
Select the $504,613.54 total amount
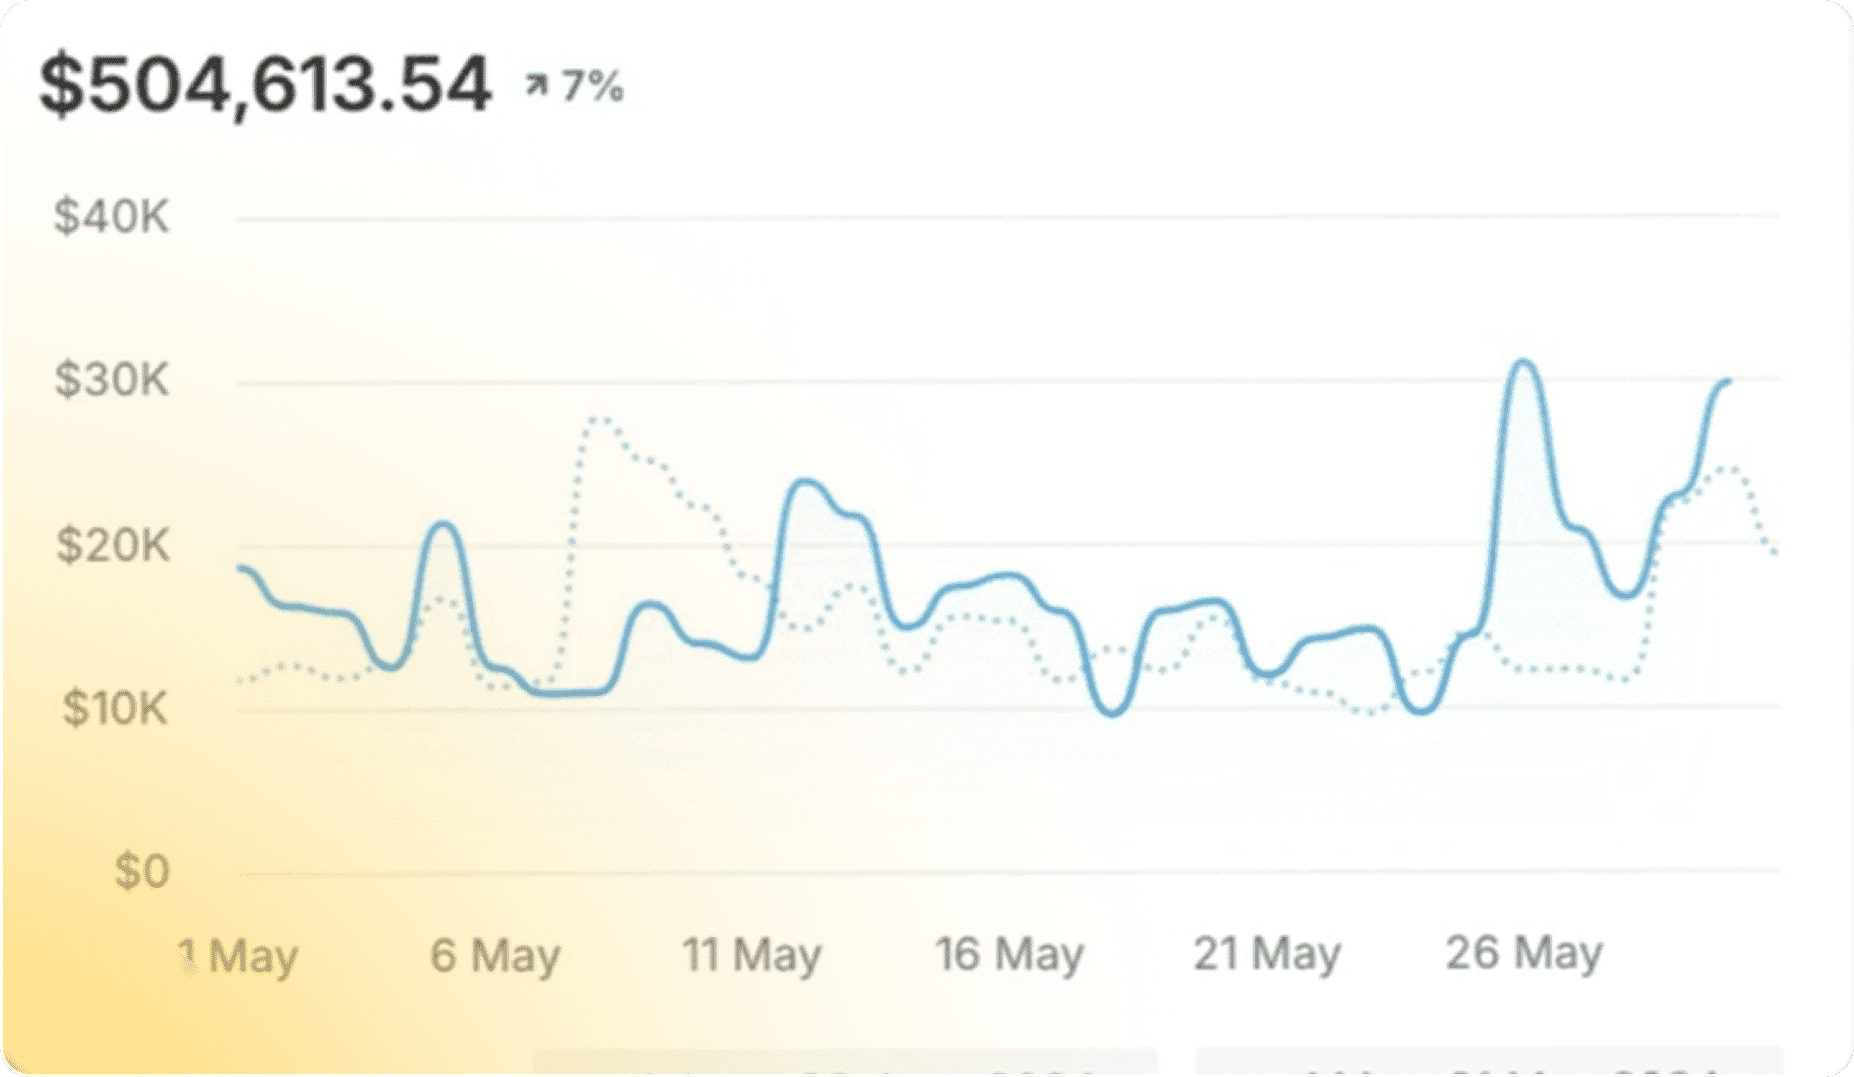click(265, 85)
